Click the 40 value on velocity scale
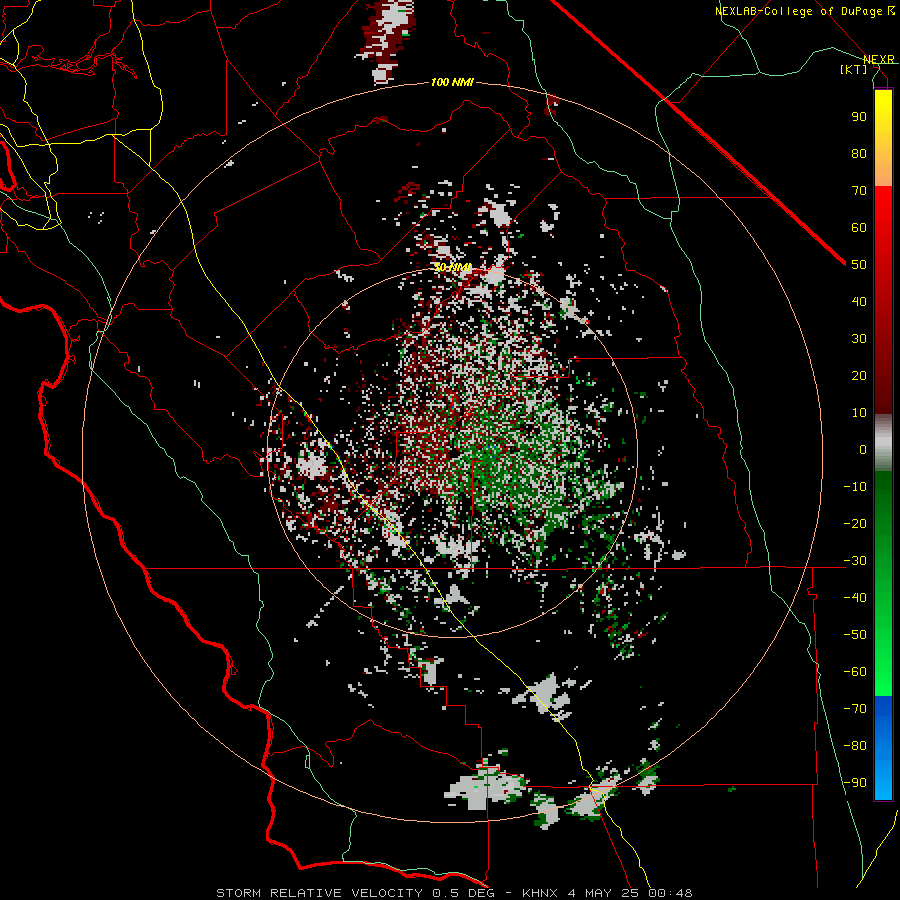The height and width of the screenshot is (900, 900). (x=859, y=301)
